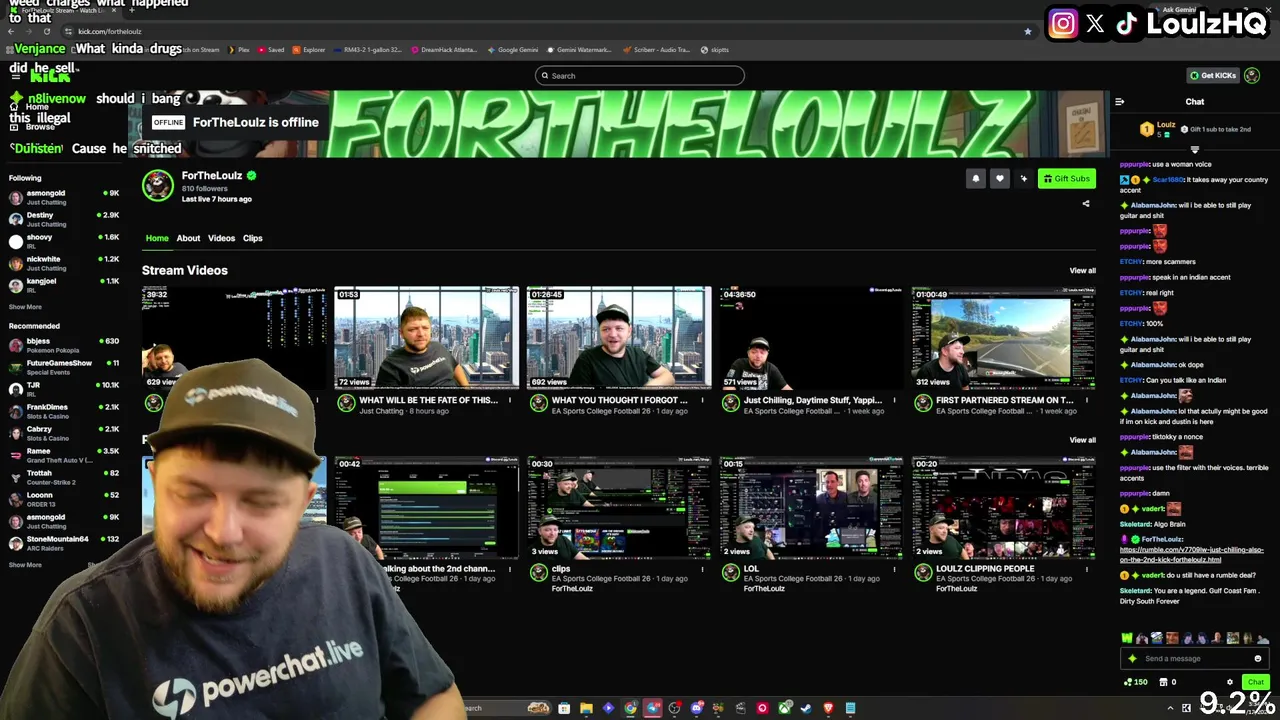This screenshot has height=720, width=1280.
Task: Open kangjoel channel in Following
Action: click(62, 285)
